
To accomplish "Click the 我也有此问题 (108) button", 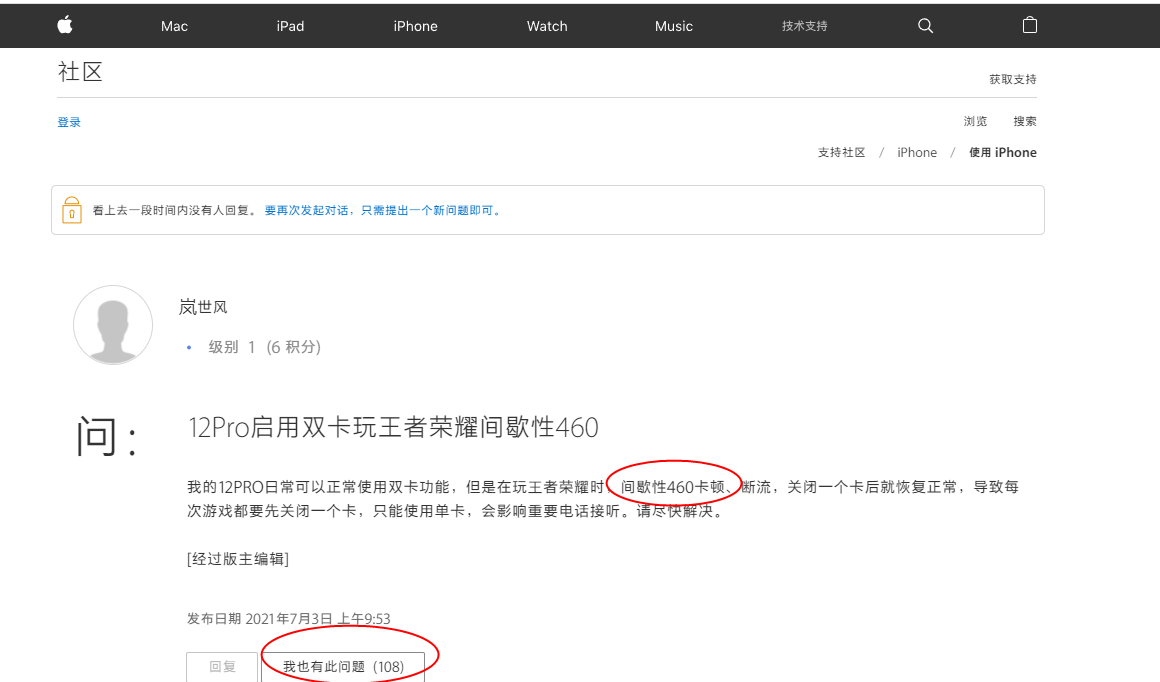I will point(343,666).
